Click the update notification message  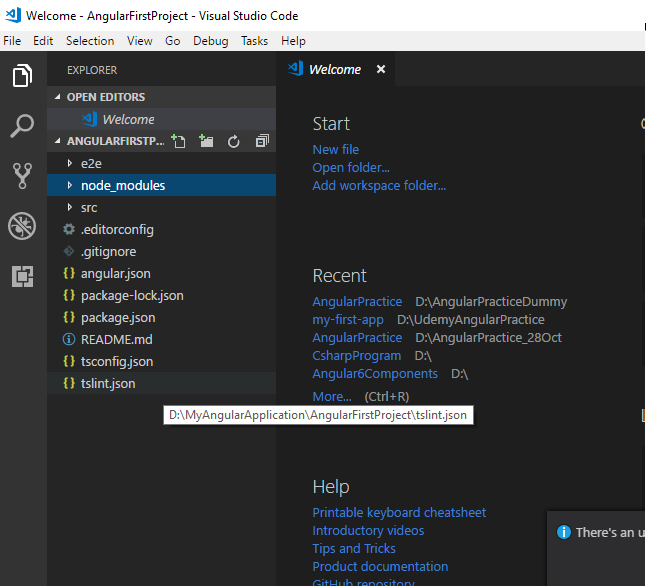point(610,532)
